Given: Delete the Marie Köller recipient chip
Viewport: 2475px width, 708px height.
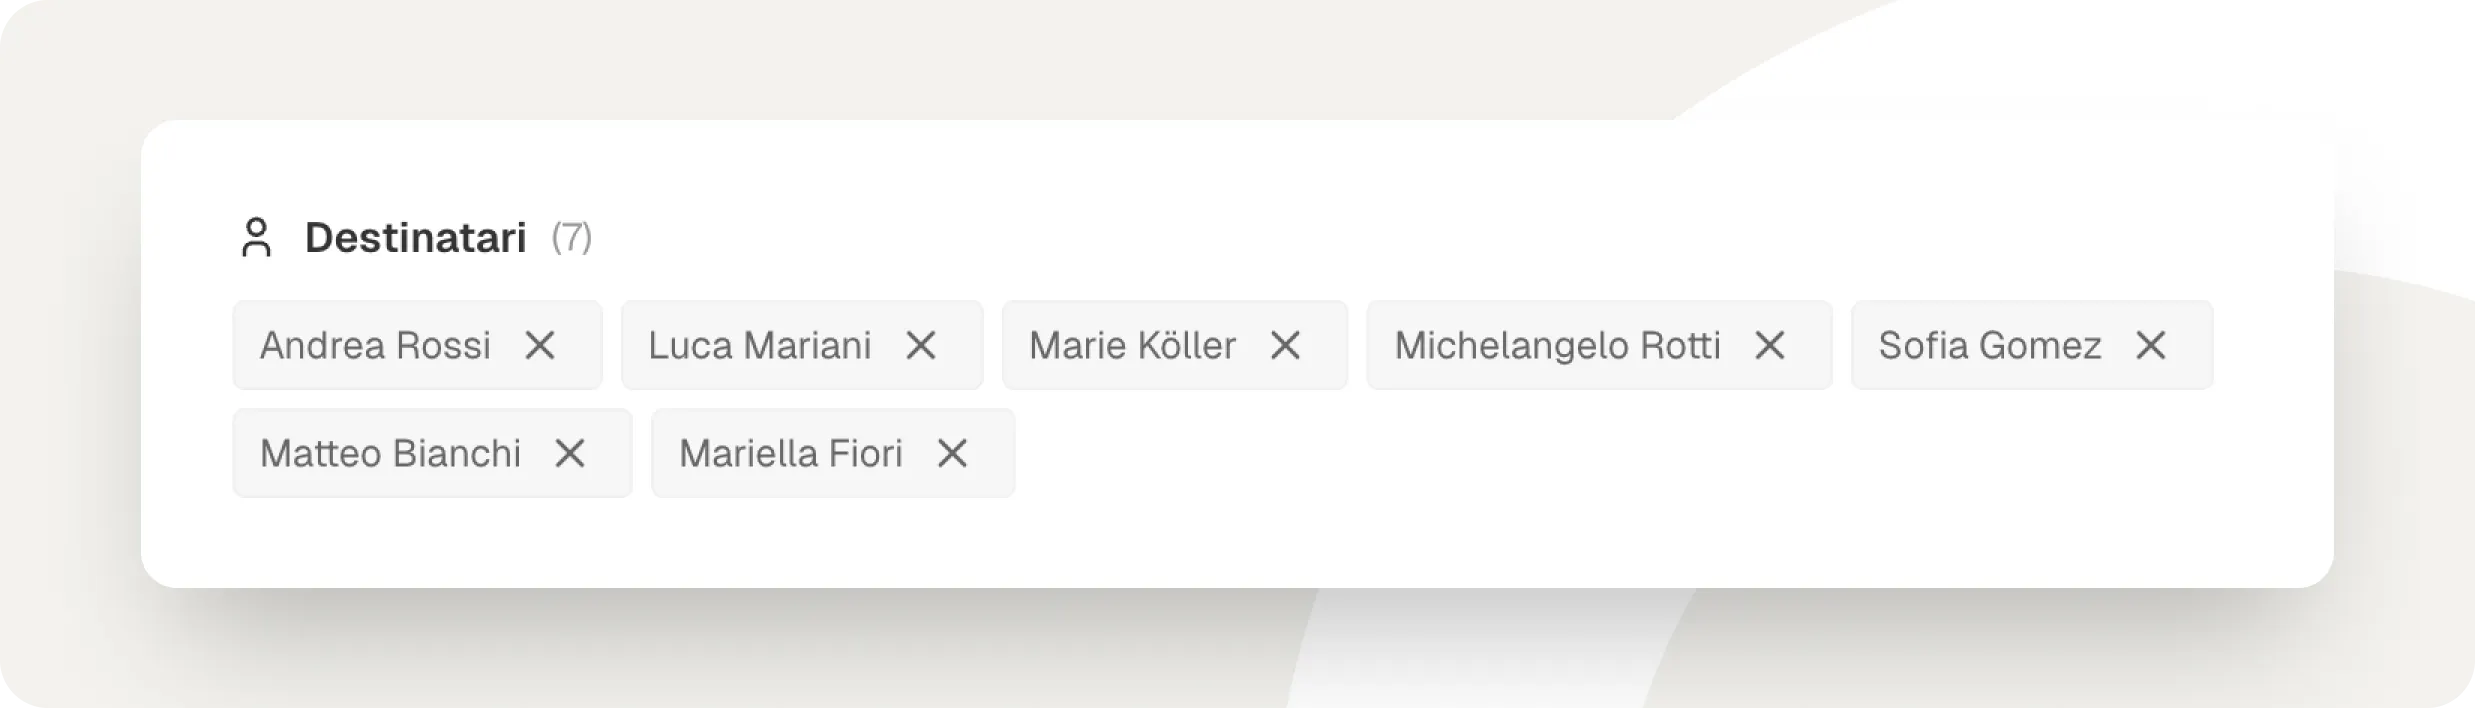Looking at the screenshot, I should click(x=1285, y=346).
